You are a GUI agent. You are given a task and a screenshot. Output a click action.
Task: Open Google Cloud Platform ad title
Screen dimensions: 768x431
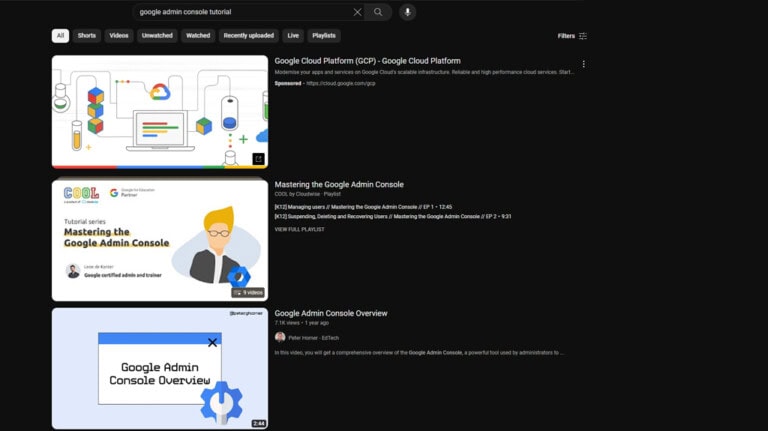367,61
